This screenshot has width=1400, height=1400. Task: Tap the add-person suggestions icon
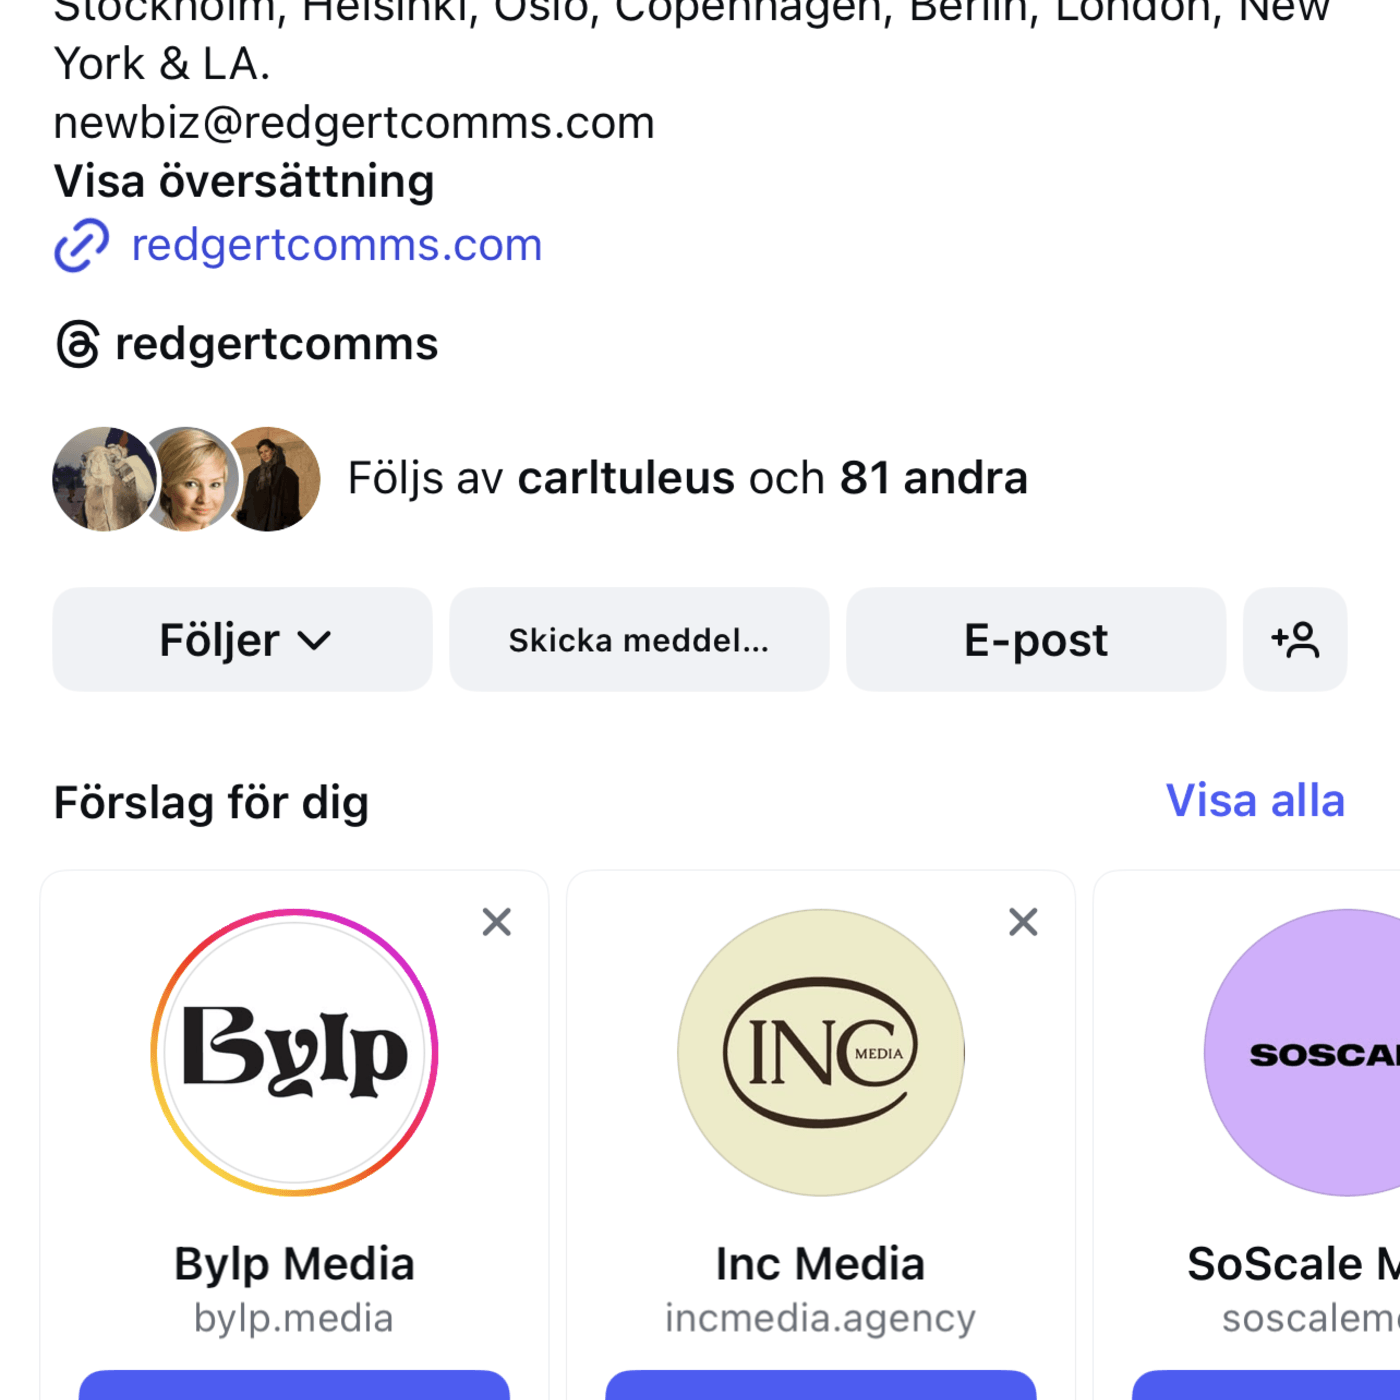[x=1295, y=640]
